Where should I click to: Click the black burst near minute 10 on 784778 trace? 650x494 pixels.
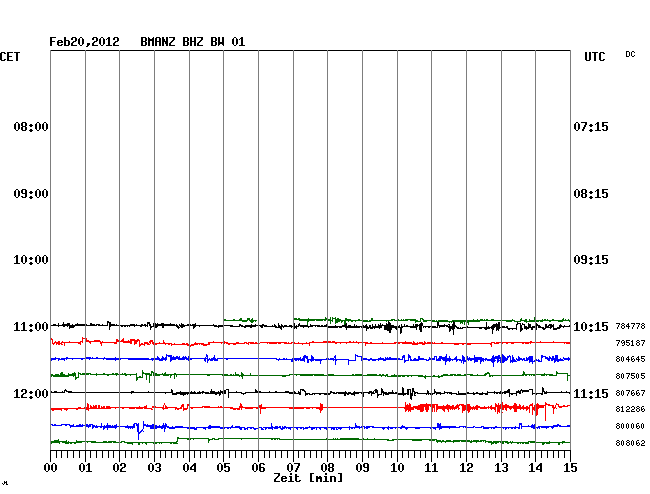(388, 327)
